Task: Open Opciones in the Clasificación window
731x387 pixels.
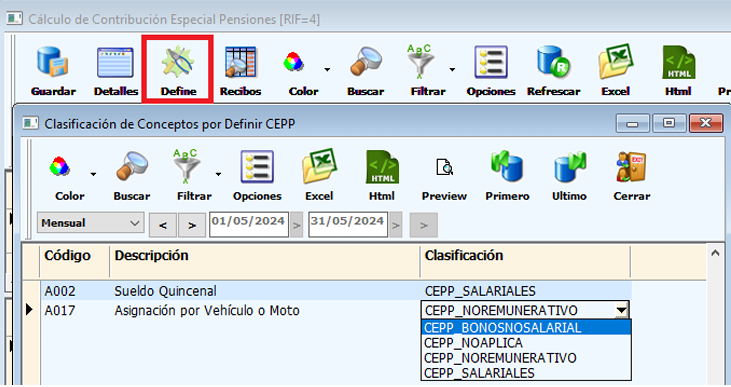Action: coord(257,176)
